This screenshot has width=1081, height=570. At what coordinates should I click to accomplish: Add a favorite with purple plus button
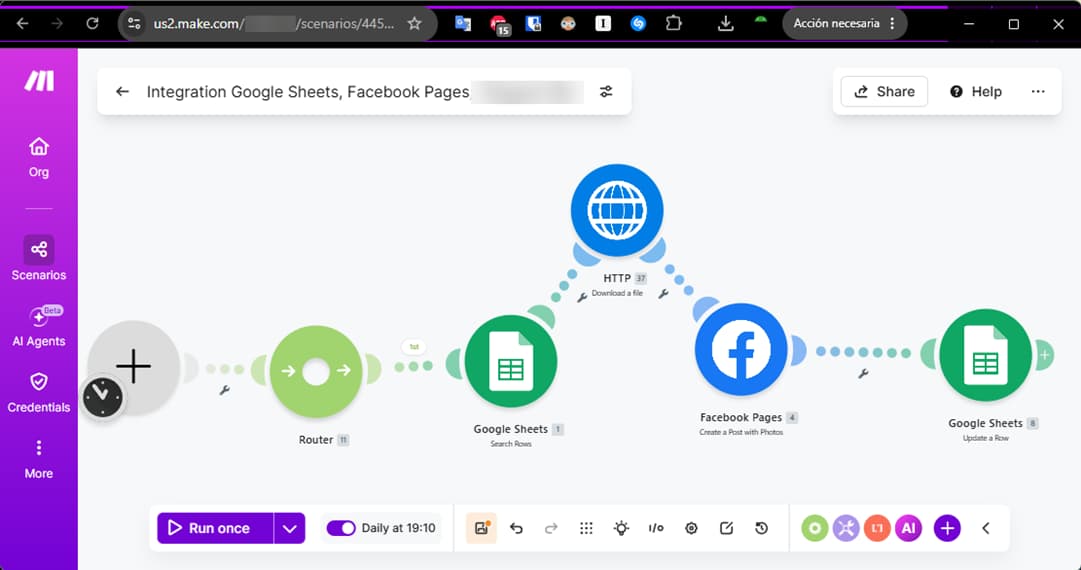[947, 529]
